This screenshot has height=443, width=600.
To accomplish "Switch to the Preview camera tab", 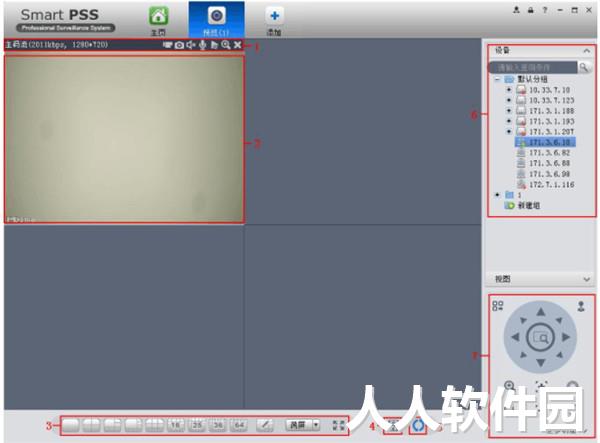I will coord(217,19).
